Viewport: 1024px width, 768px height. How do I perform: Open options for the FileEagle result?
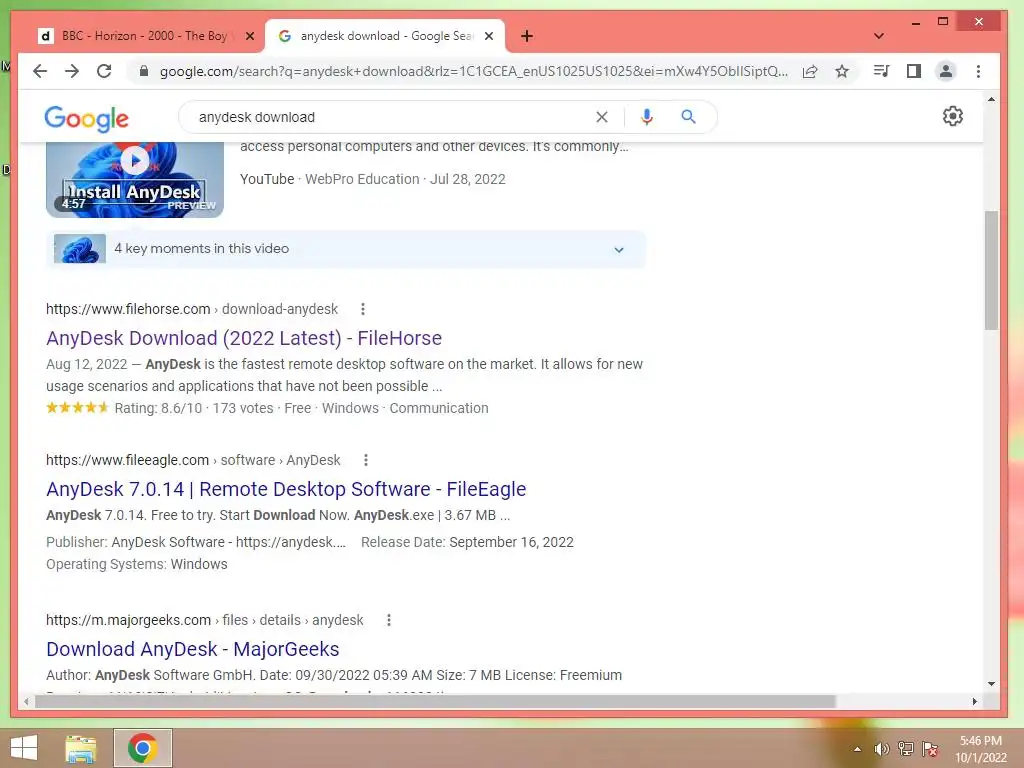click(x=366, y=460)
